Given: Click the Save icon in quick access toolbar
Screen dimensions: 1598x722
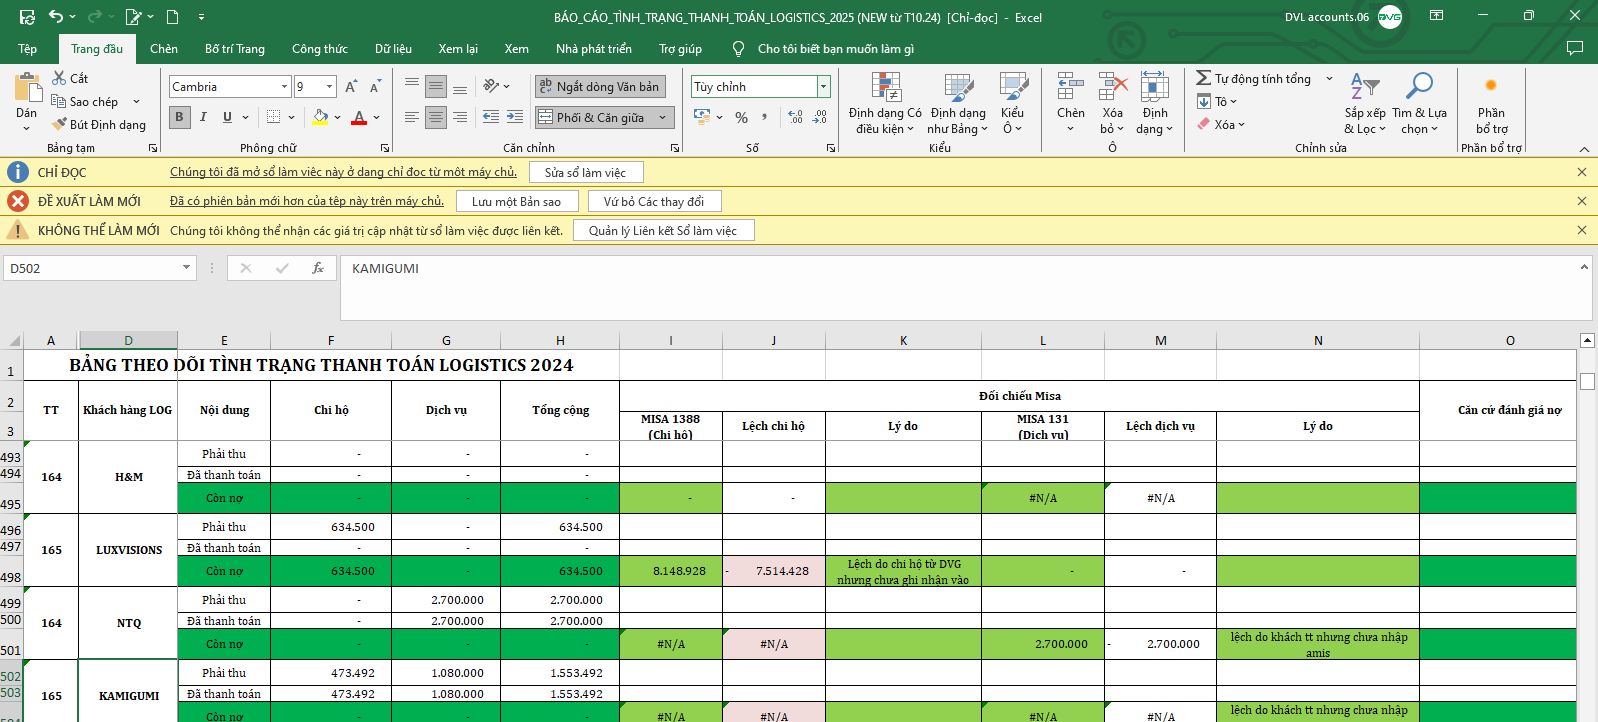Looking at the screenshot, I should click(27, 17).
